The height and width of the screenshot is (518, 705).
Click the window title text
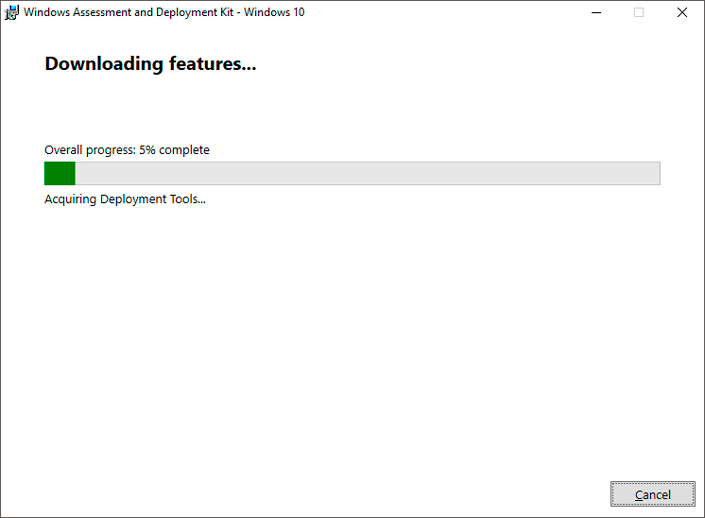[164, 12]
